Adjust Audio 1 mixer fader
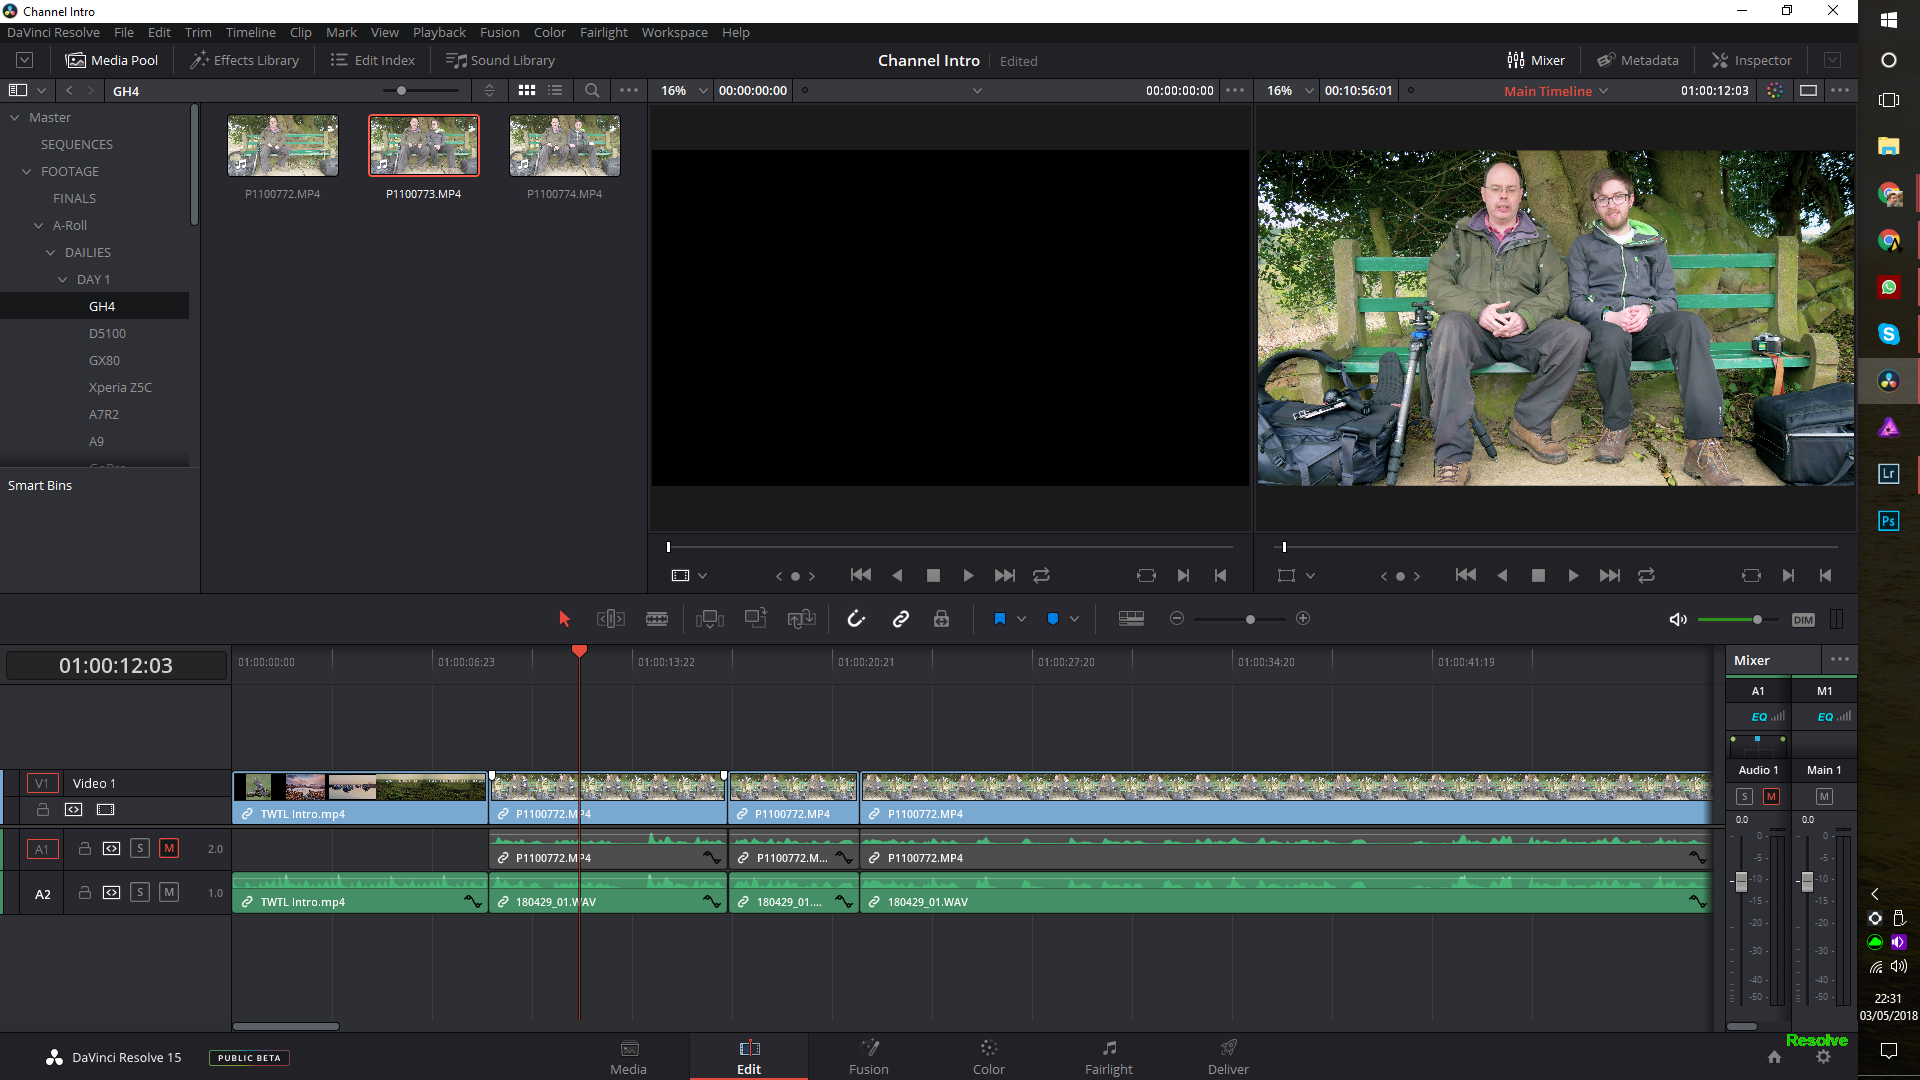 (x=1741, y=881)
